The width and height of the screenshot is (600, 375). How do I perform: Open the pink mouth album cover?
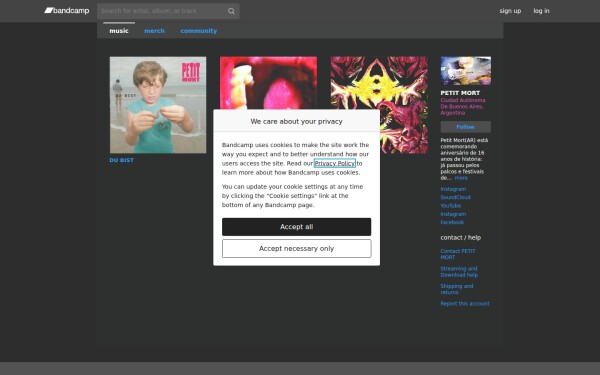tap(268, 83)
